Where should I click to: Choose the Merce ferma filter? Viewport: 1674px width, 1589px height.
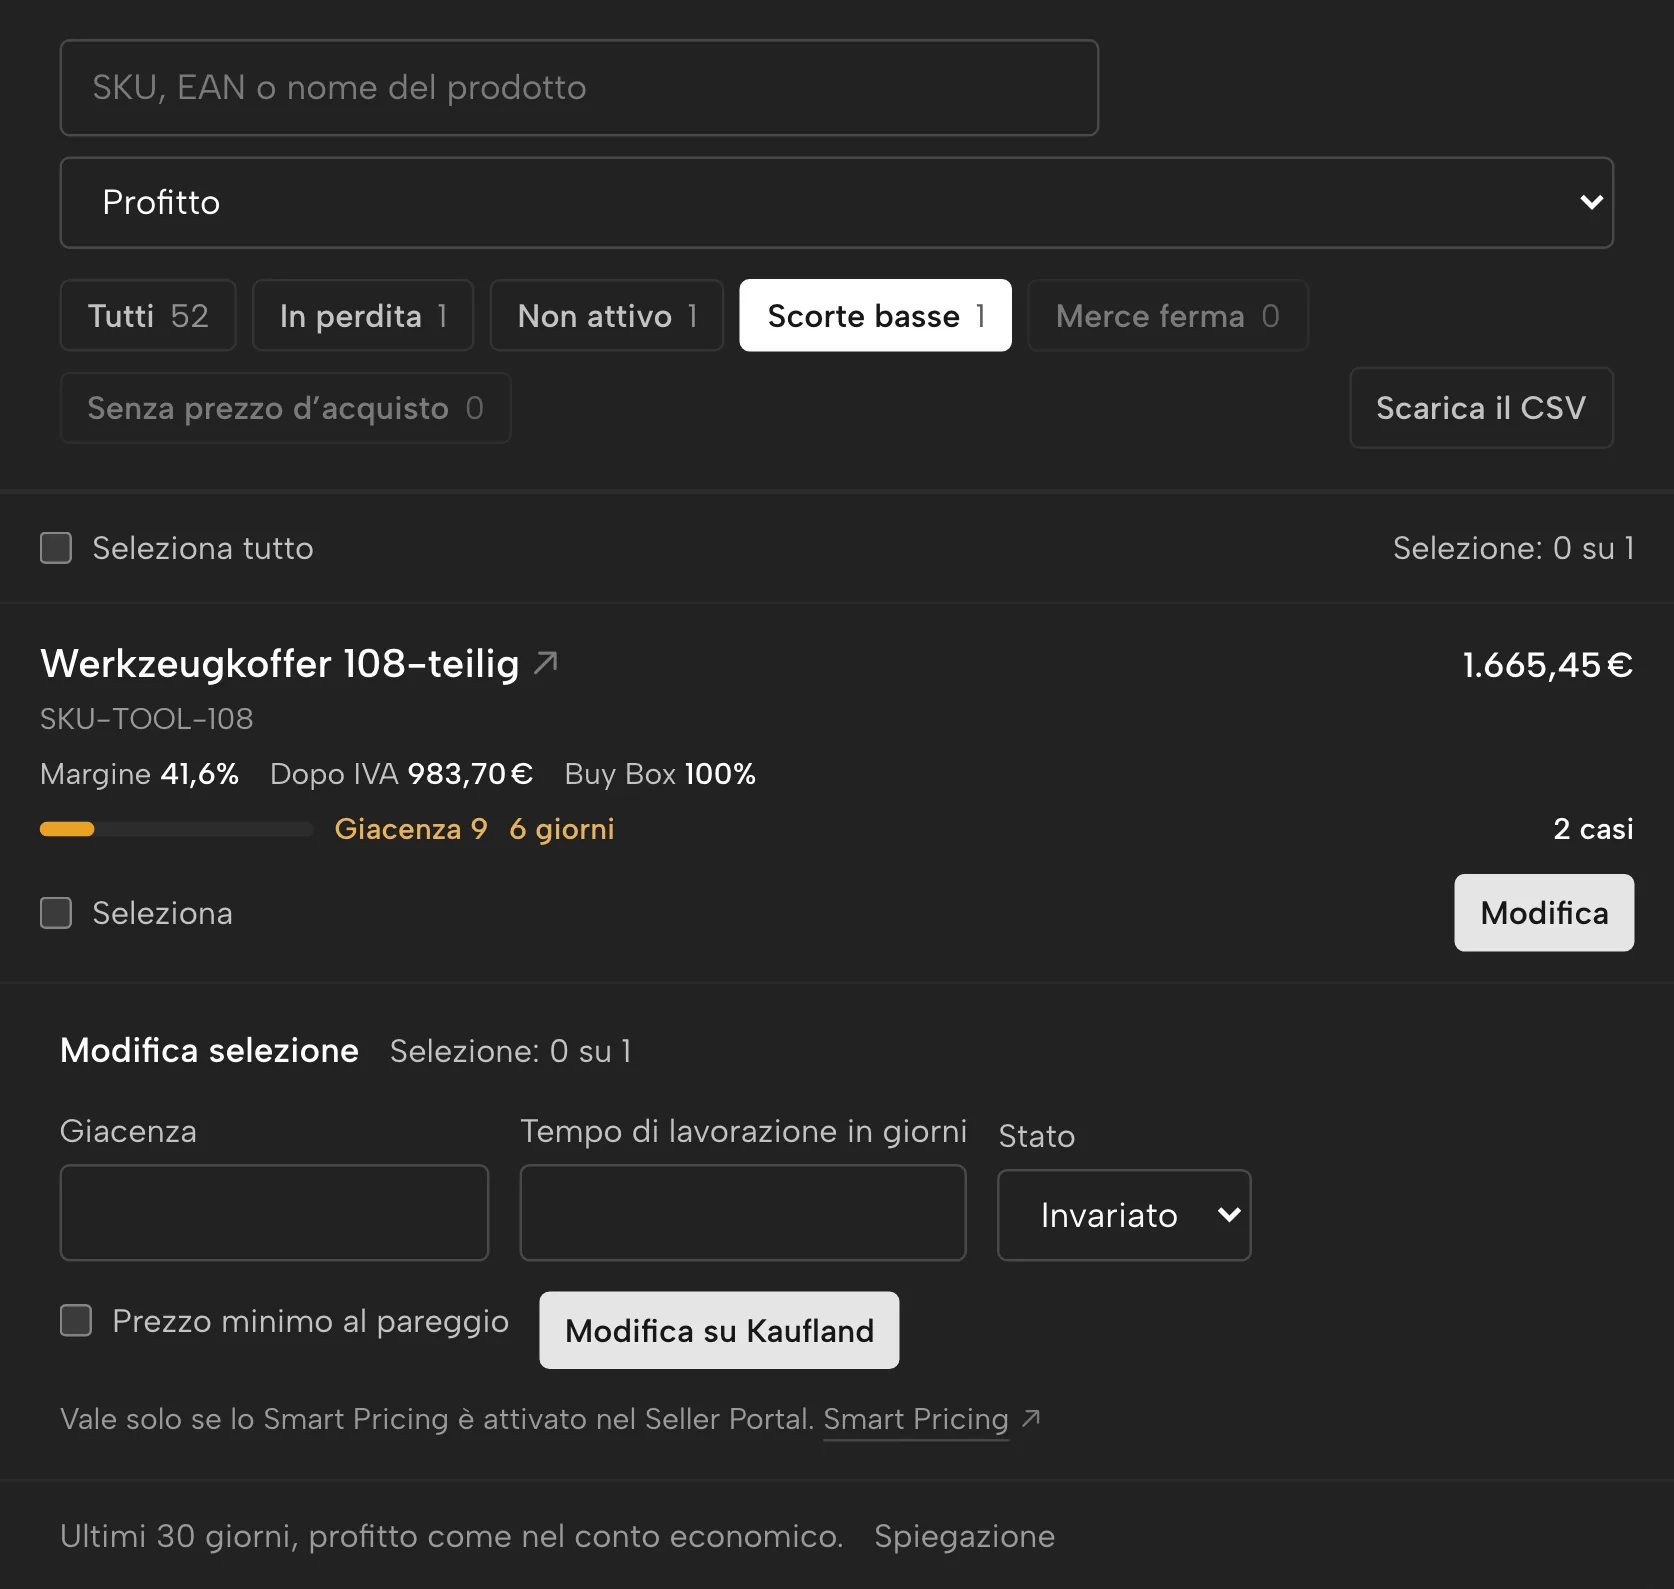(1168, 316)
